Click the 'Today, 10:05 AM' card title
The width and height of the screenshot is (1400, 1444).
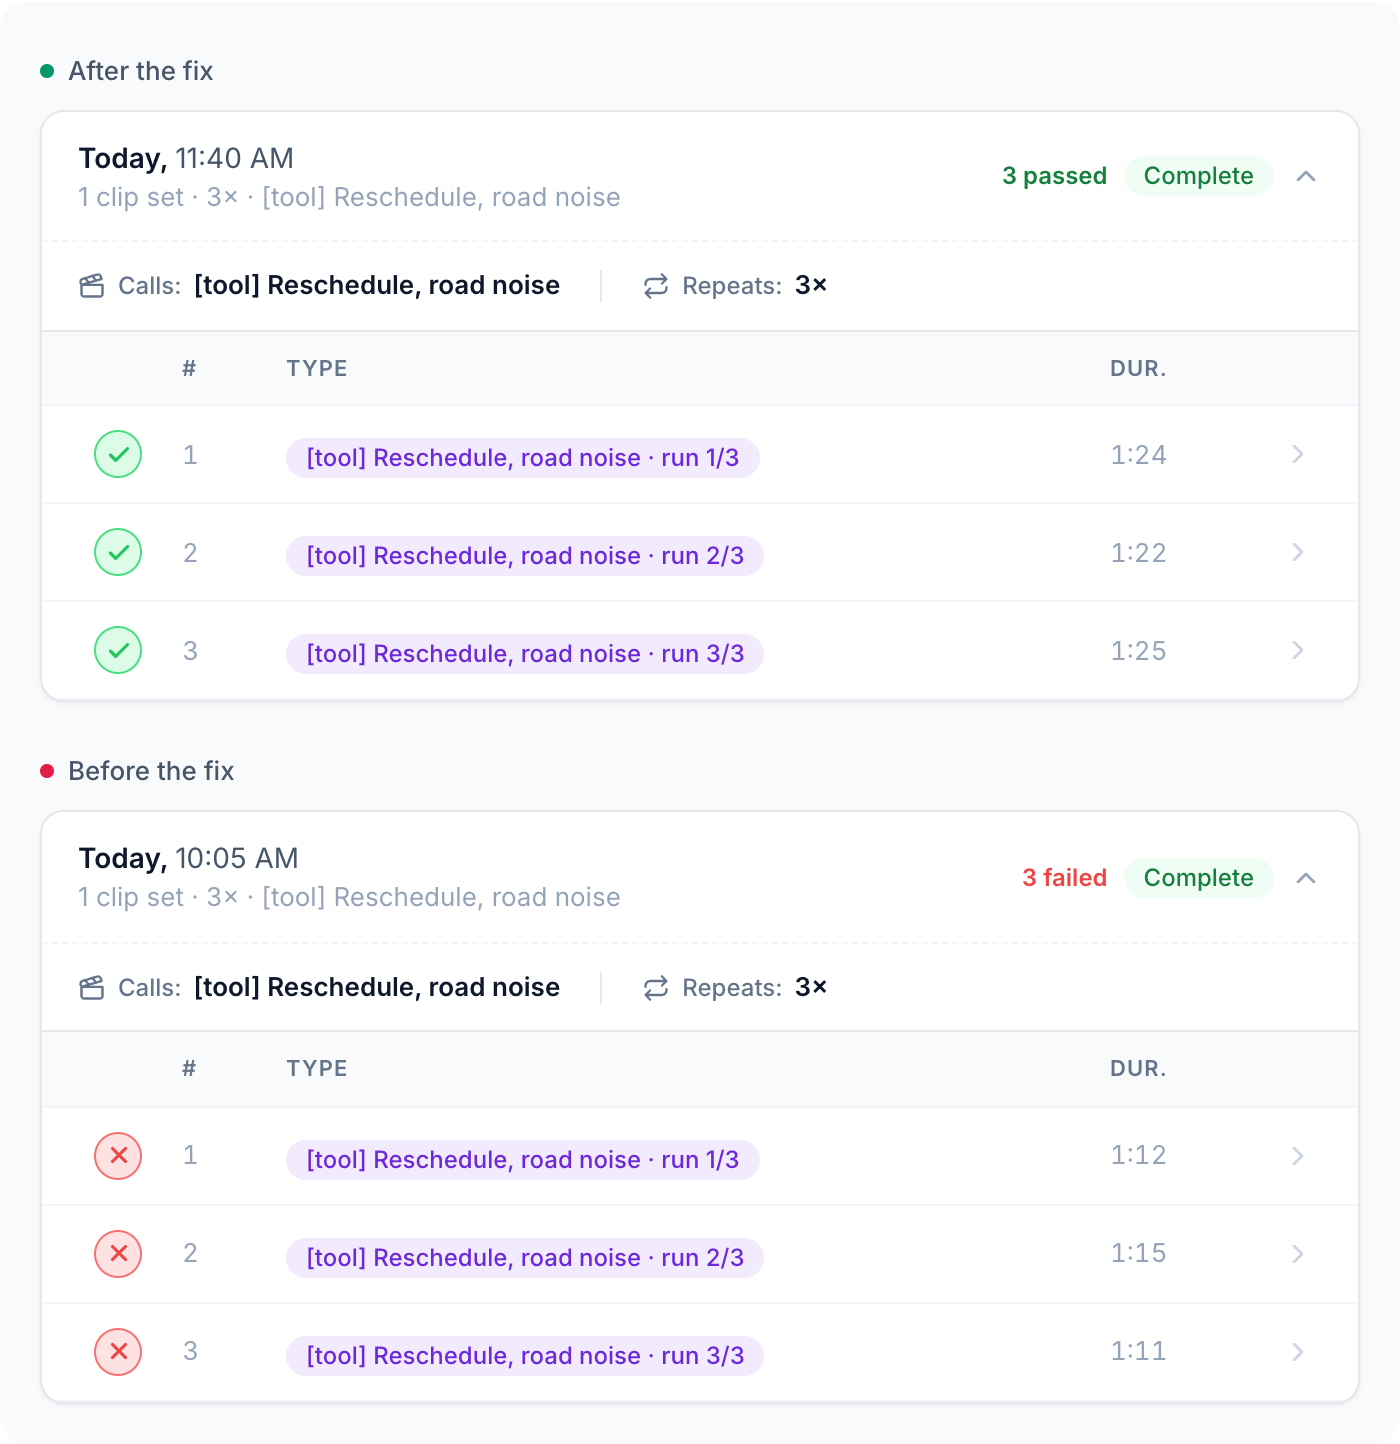189,858
